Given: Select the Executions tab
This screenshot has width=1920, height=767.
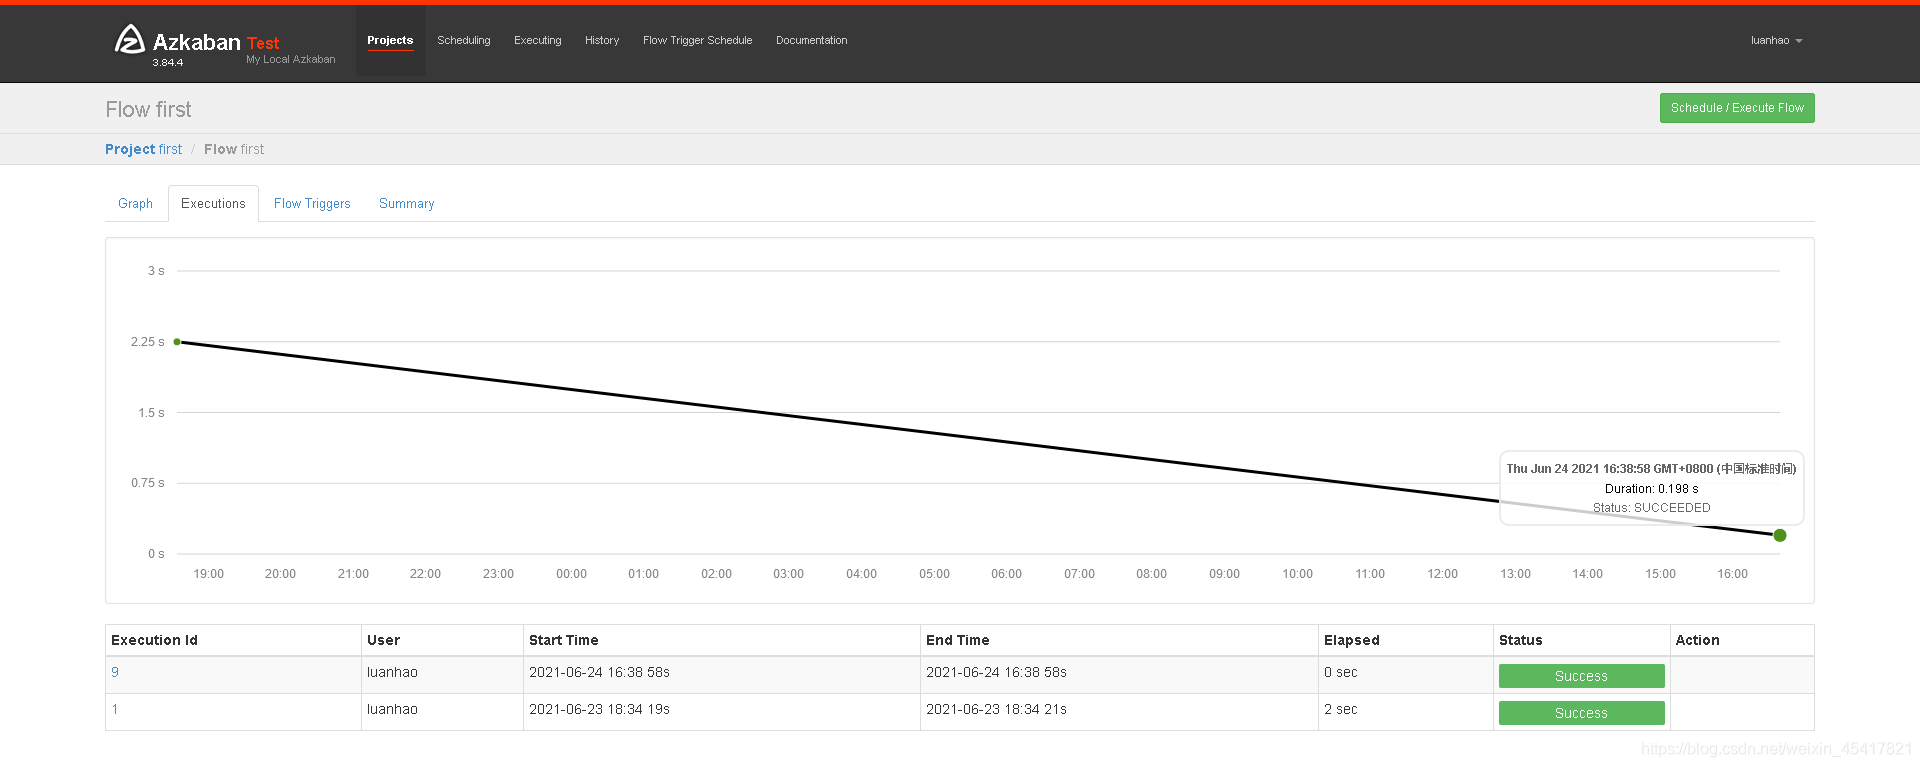Looking at the screenshot, I should coord(213,203).
